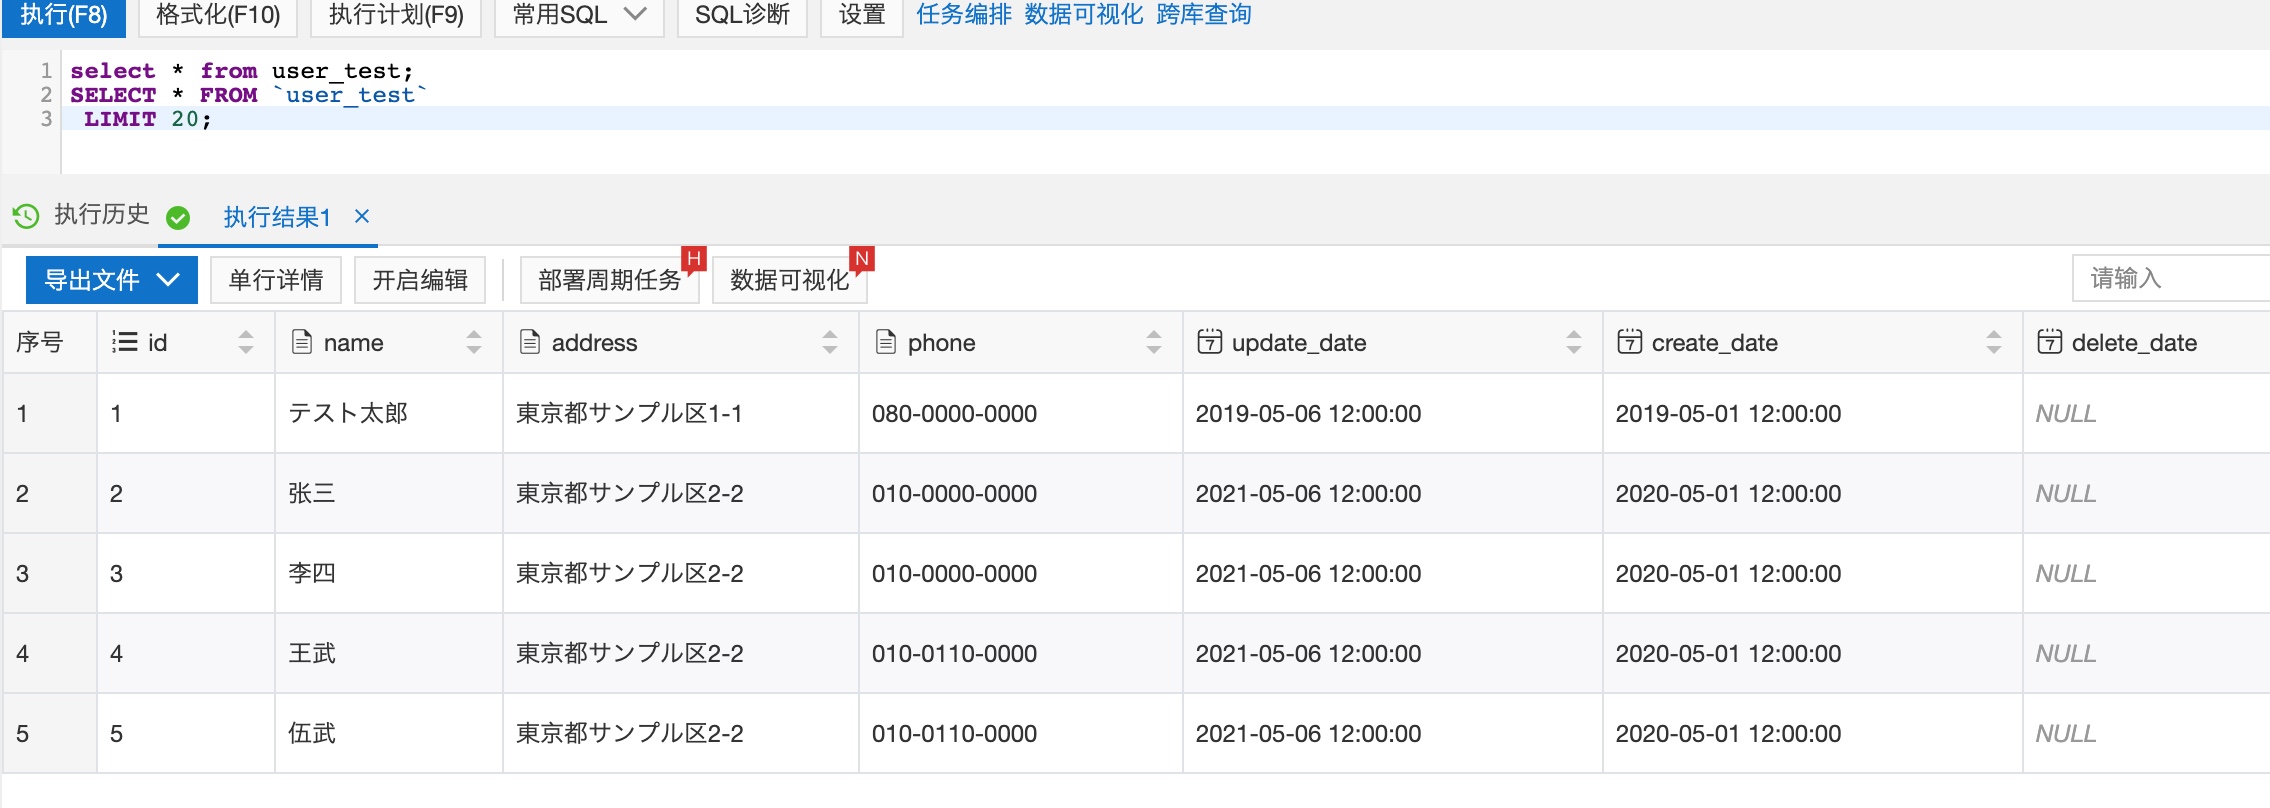Click SQL editor line 1 select statement
Image resolution: width=2270 pixels, height=808 pixels.
241,71
